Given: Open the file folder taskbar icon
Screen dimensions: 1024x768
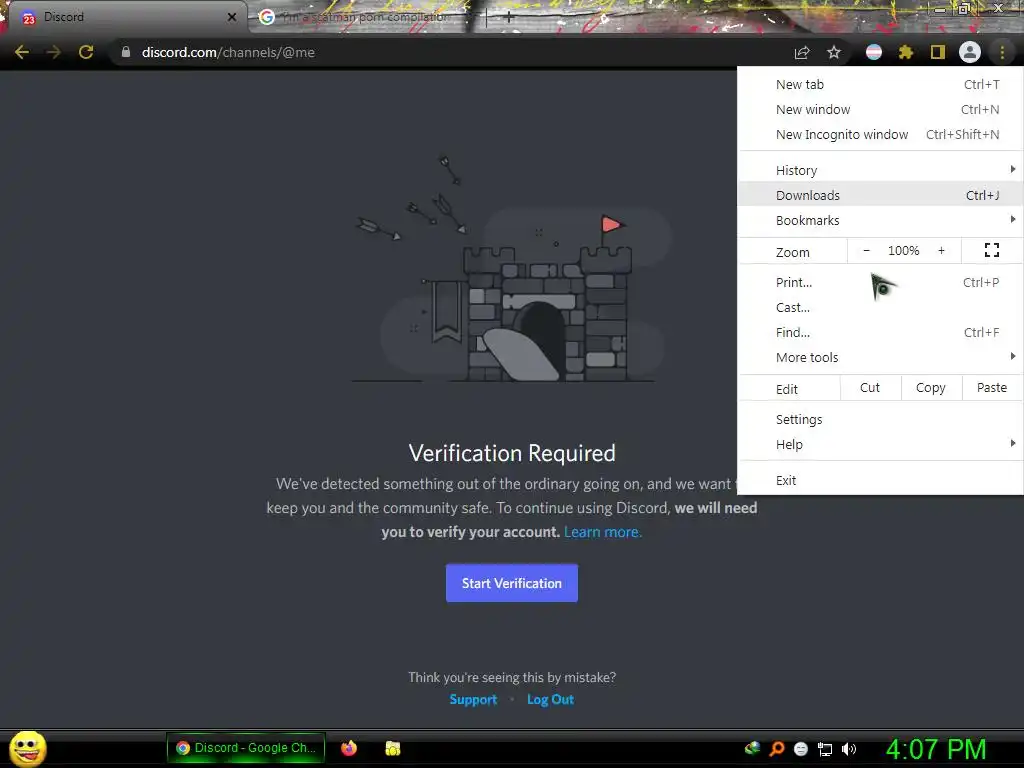Looking at the screenshot, I should click(x=392, y=748).
